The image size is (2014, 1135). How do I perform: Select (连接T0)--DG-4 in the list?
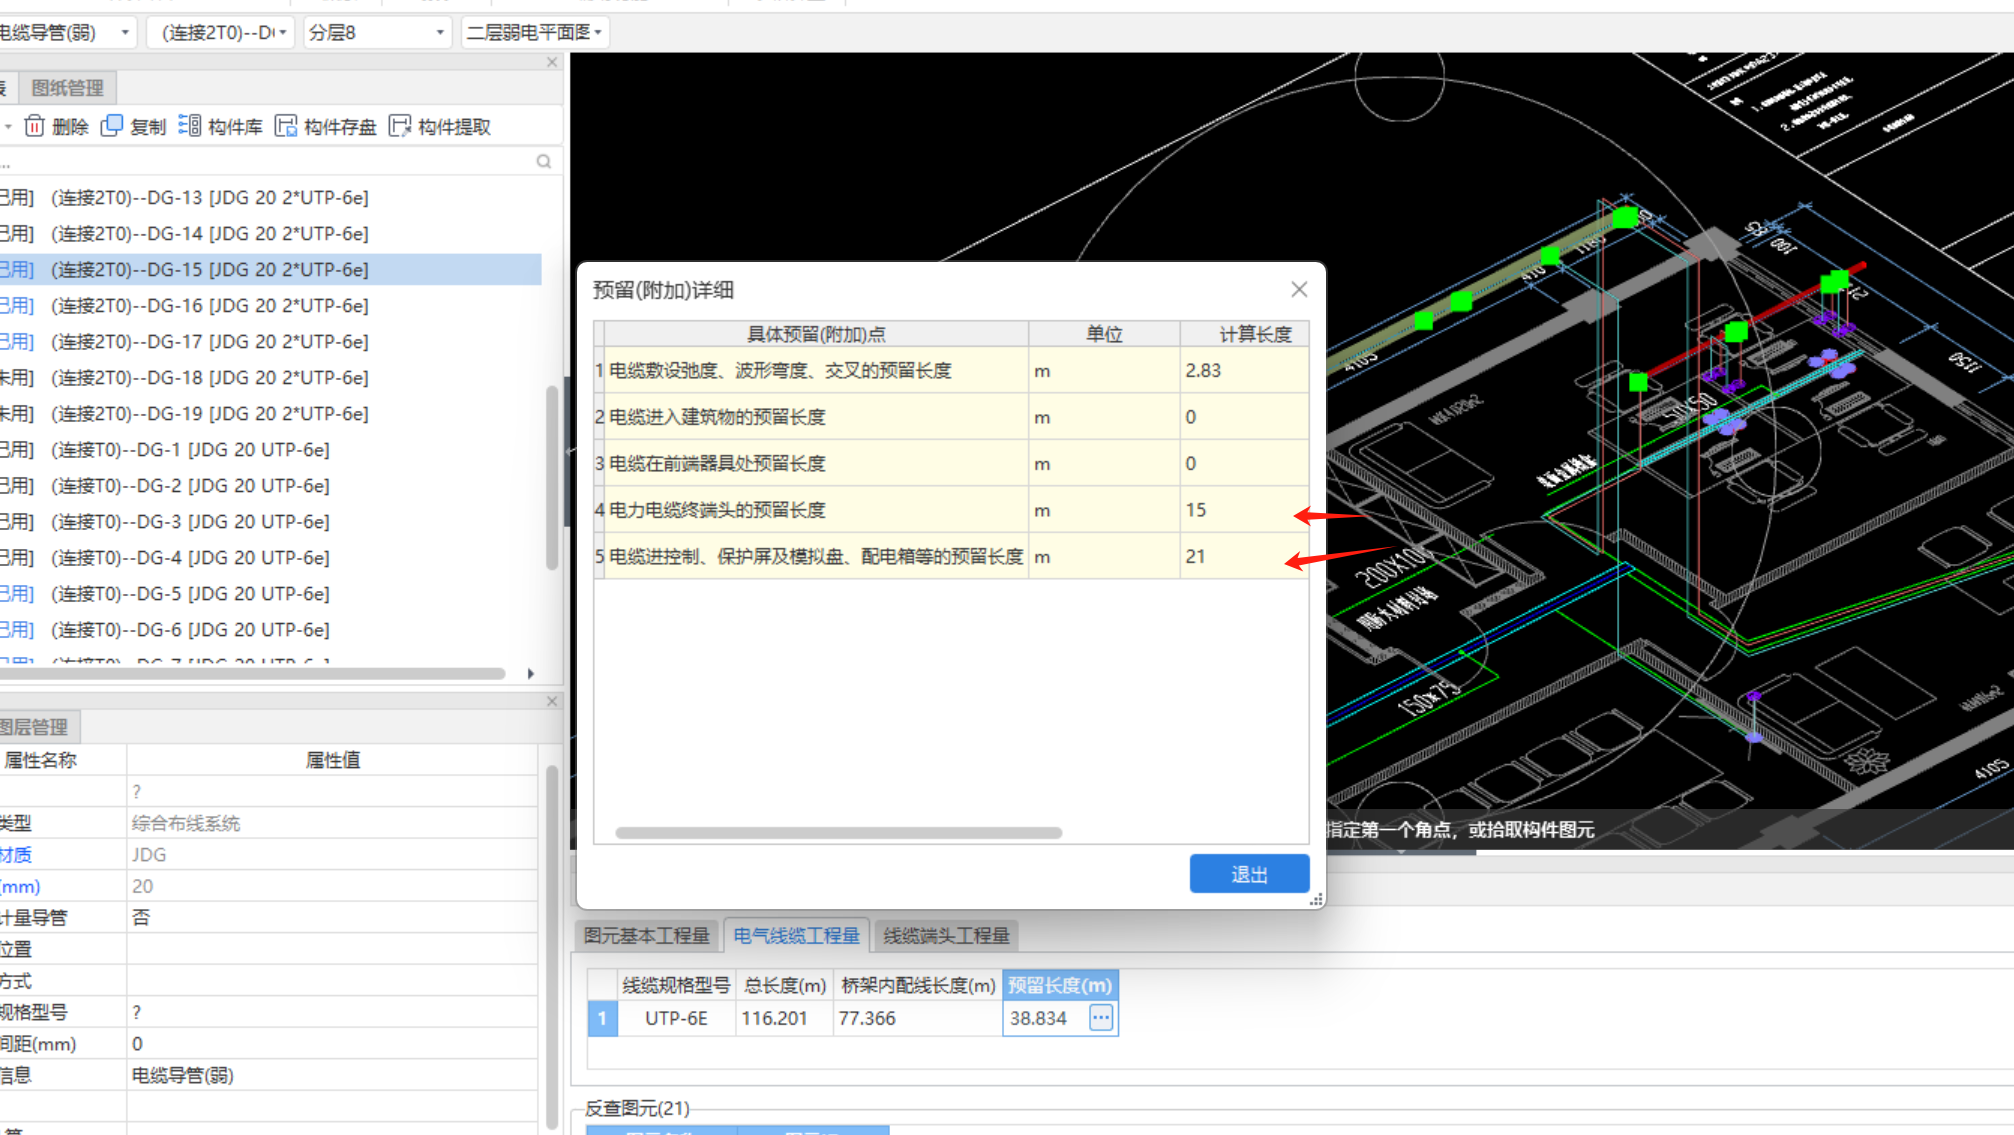190,557
